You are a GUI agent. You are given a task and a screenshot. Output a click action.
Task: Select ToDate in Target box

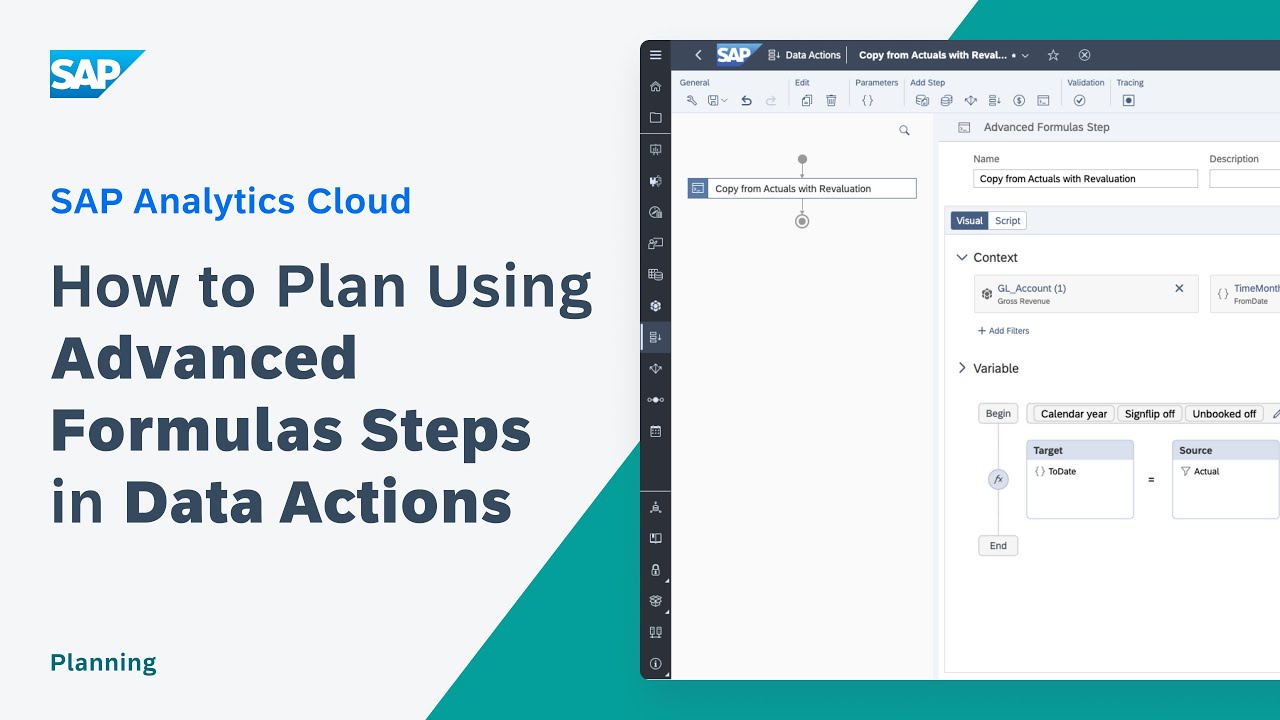tap(1056, 471)
